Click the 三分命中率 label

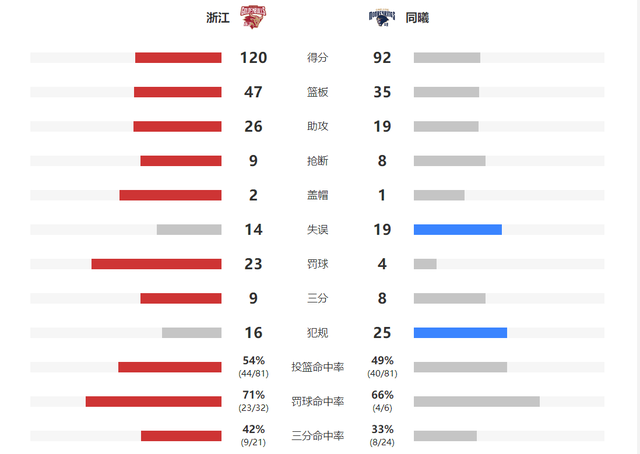[x=317, y=436]
